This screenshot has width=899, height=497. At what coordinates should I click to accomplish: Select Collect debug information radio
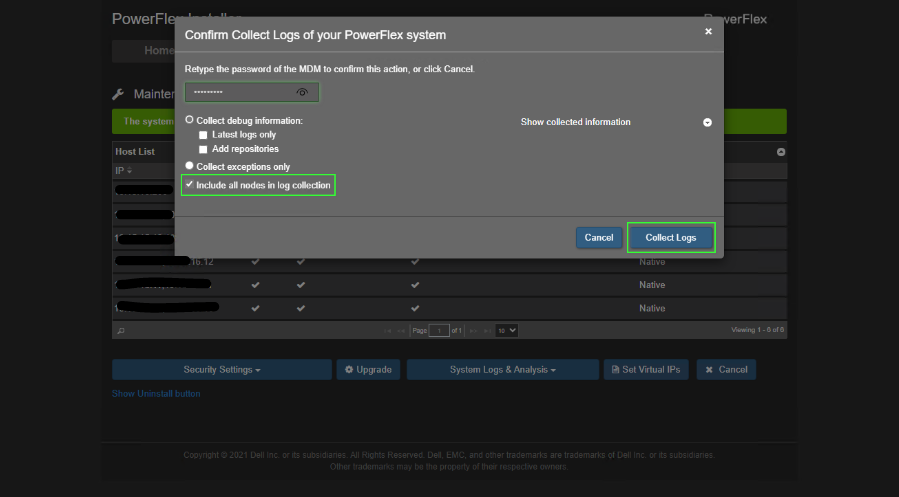189,120
